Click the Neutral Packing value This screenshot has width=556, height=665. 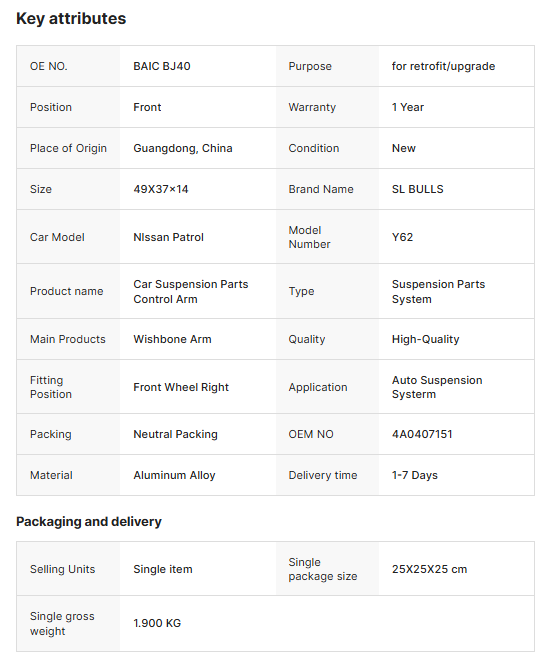tap(175, 434)
